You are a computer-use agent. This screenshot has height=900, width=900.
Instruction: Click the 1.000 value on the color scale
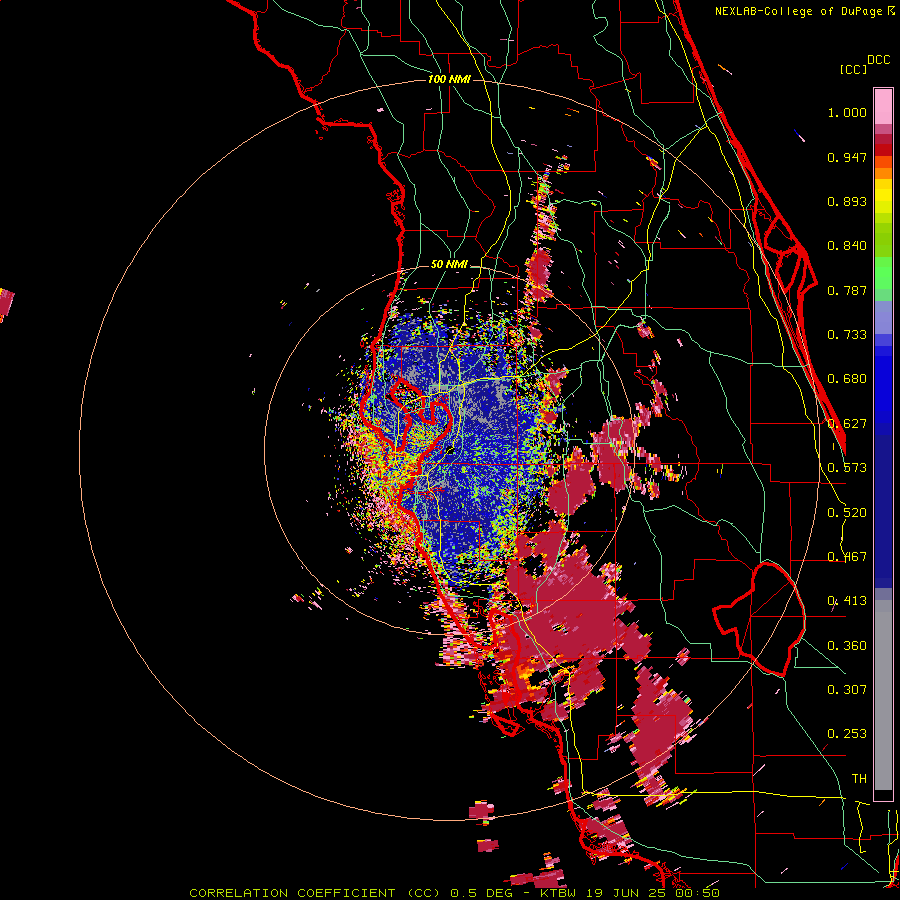pyautogui.click(x=847, y=112)
